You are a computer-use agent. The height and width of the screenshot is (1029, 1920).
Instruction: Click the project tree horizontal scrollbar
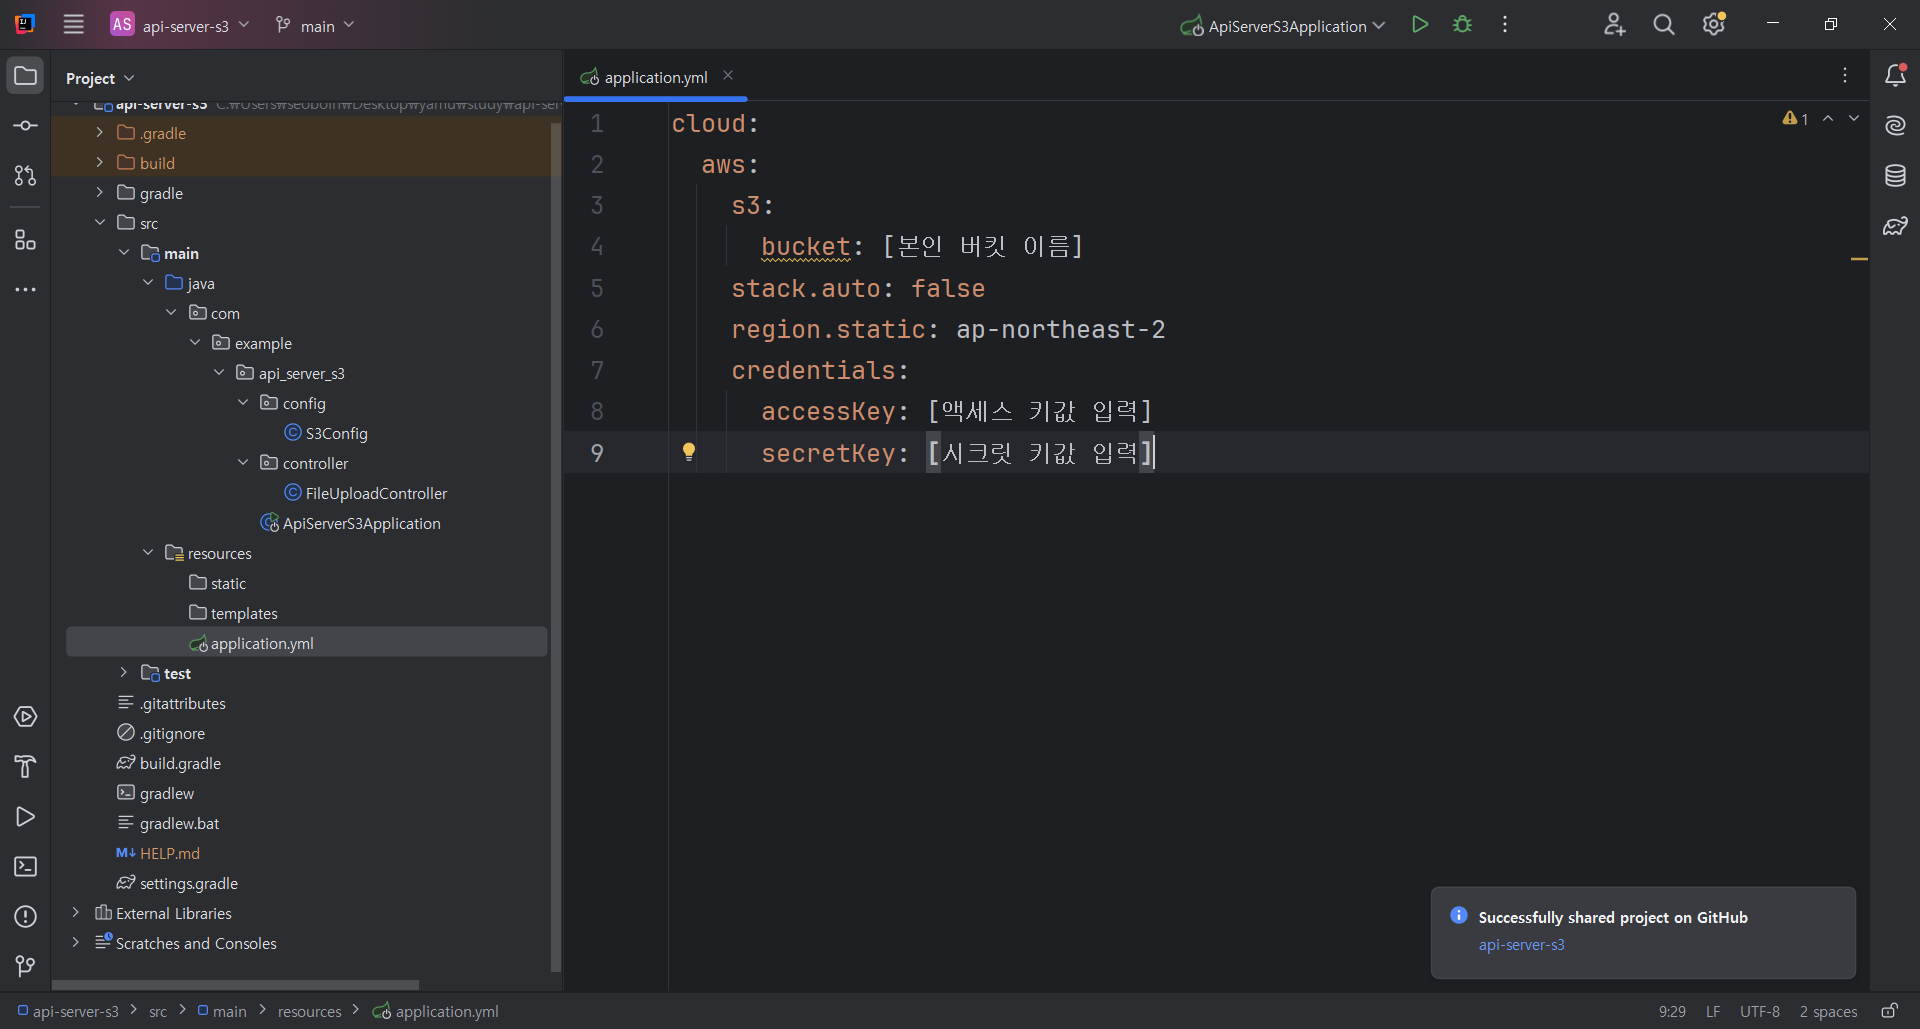[x=235, y=985]
